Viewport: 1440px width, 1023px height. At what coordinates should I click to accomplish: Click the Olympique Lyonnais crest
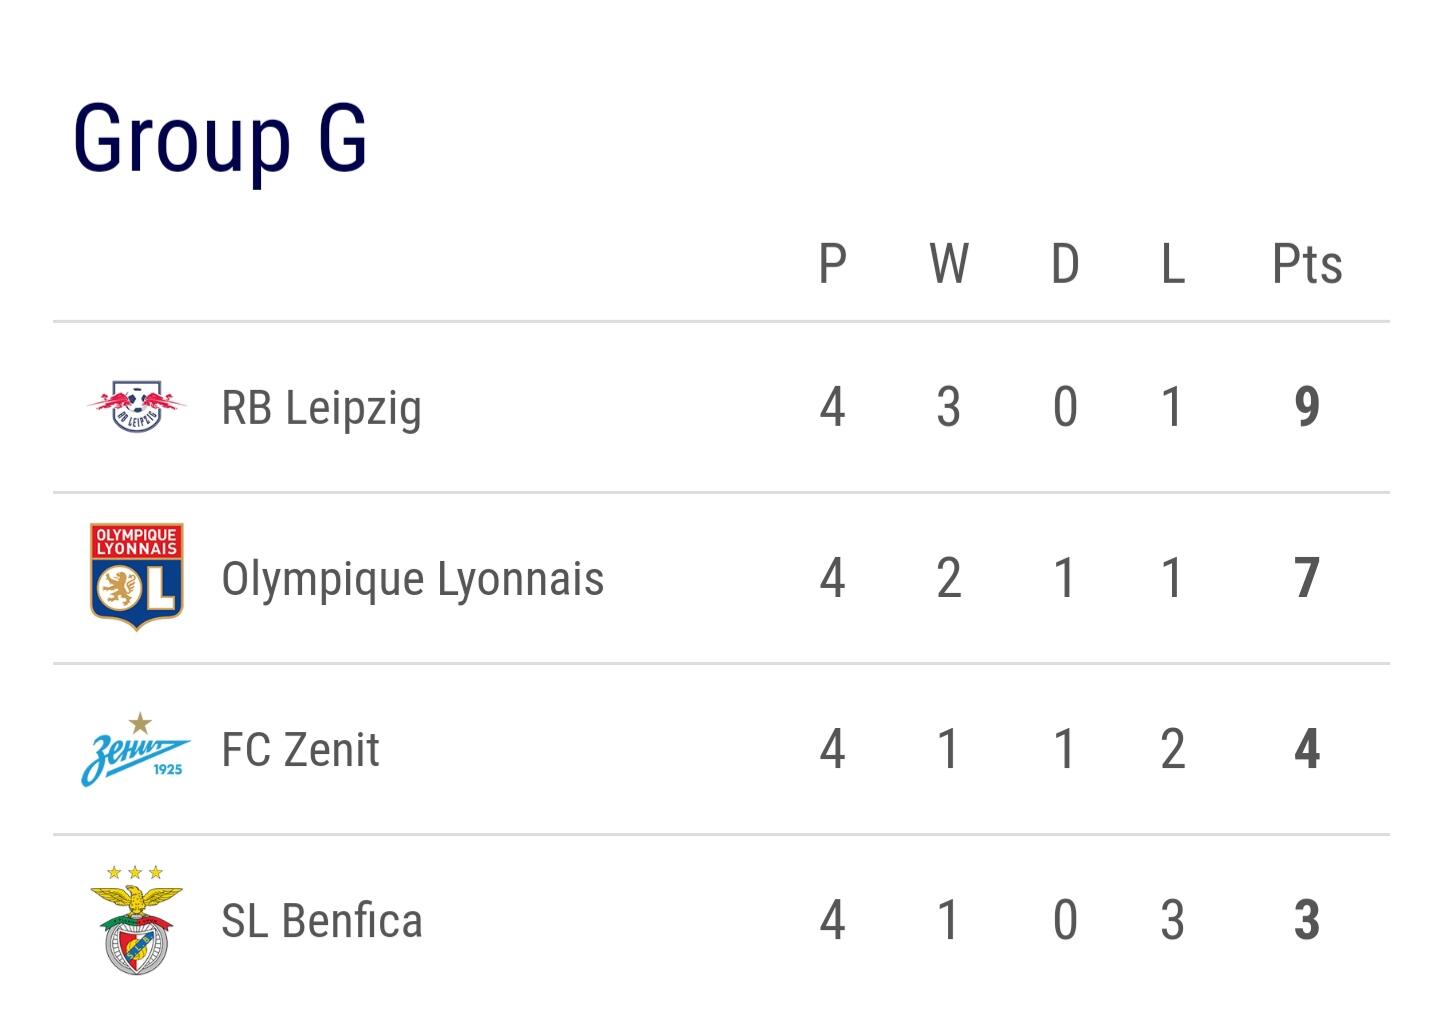click(136, 577)
